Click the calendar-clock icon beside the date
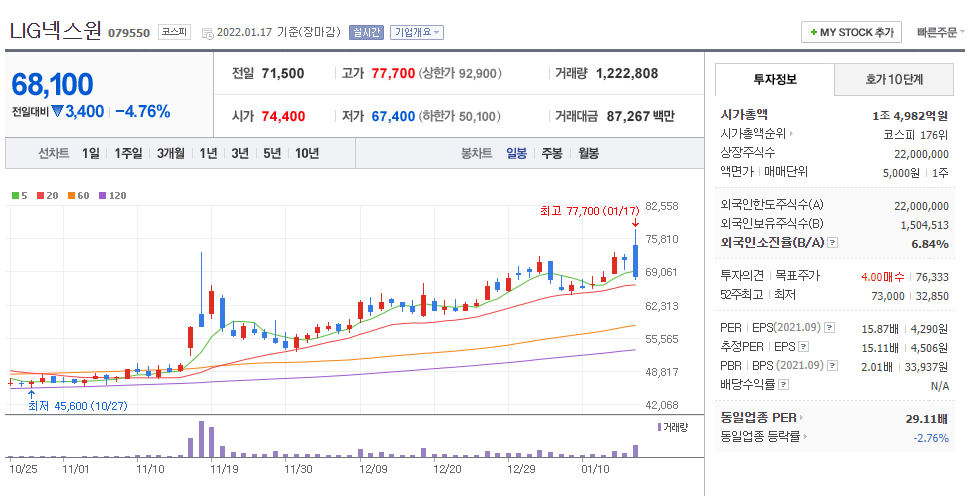The width and height of the screenshot is (969, 496). click(x=208, y=33)
